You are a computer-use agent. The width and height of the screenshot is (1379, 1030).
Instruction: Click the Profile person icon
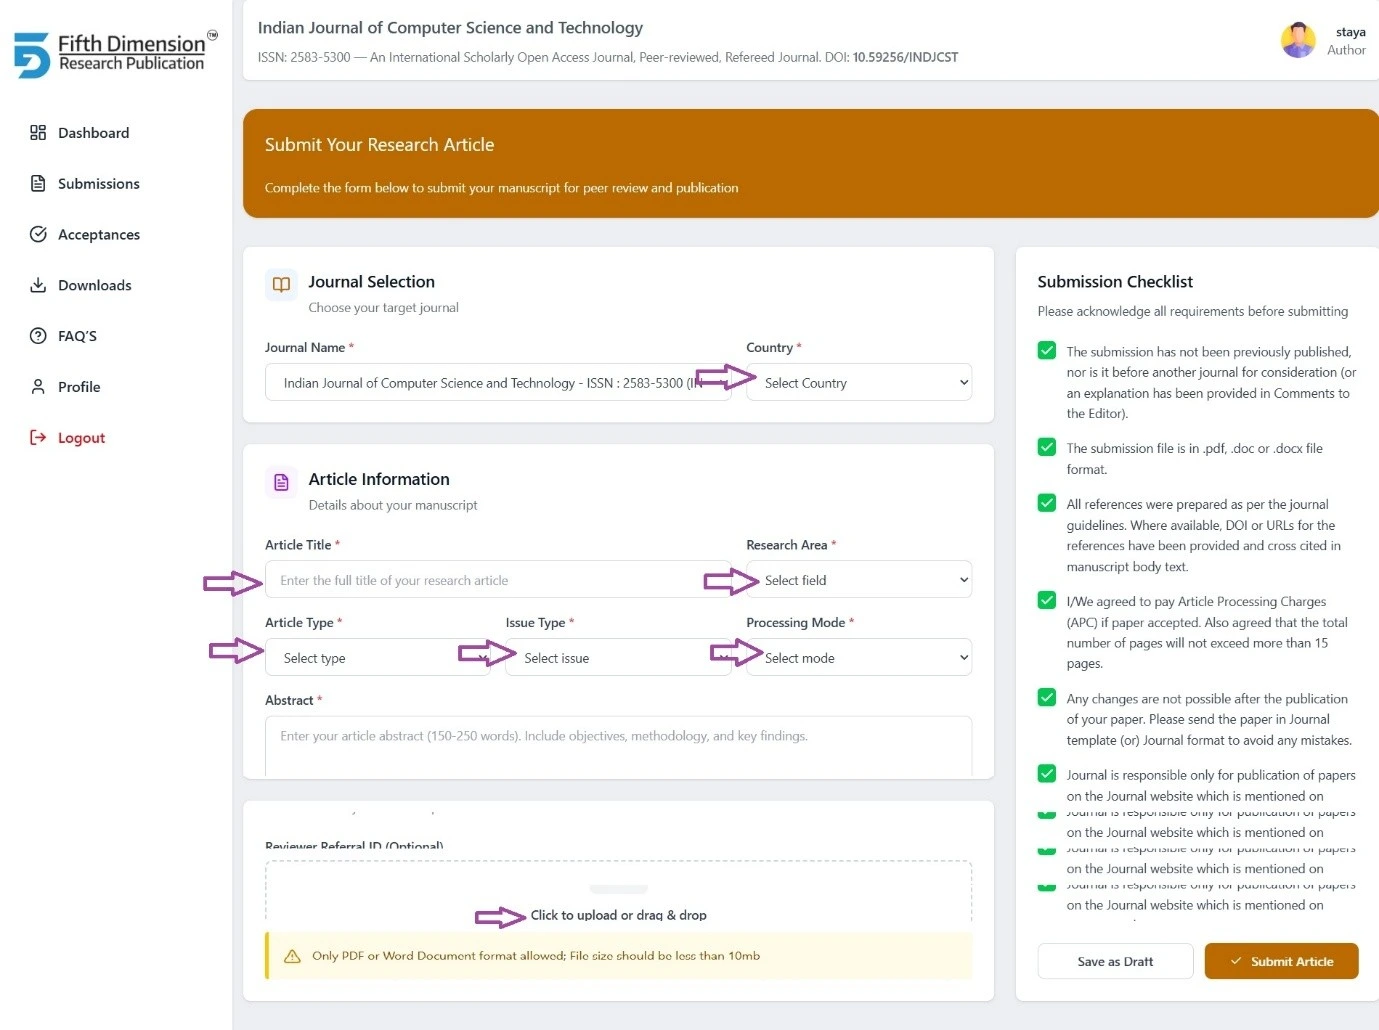point(38,387)
